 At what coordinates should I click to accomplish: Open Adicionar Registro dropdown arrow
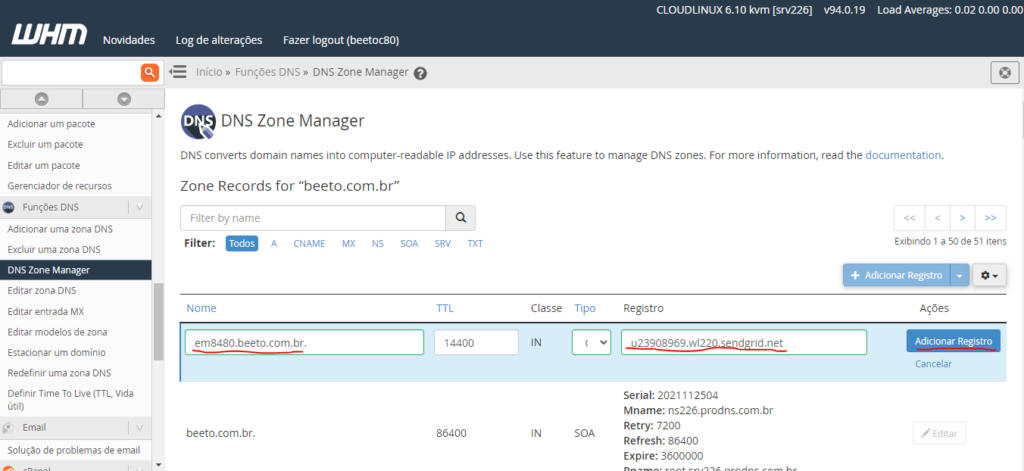coord(959,276)
